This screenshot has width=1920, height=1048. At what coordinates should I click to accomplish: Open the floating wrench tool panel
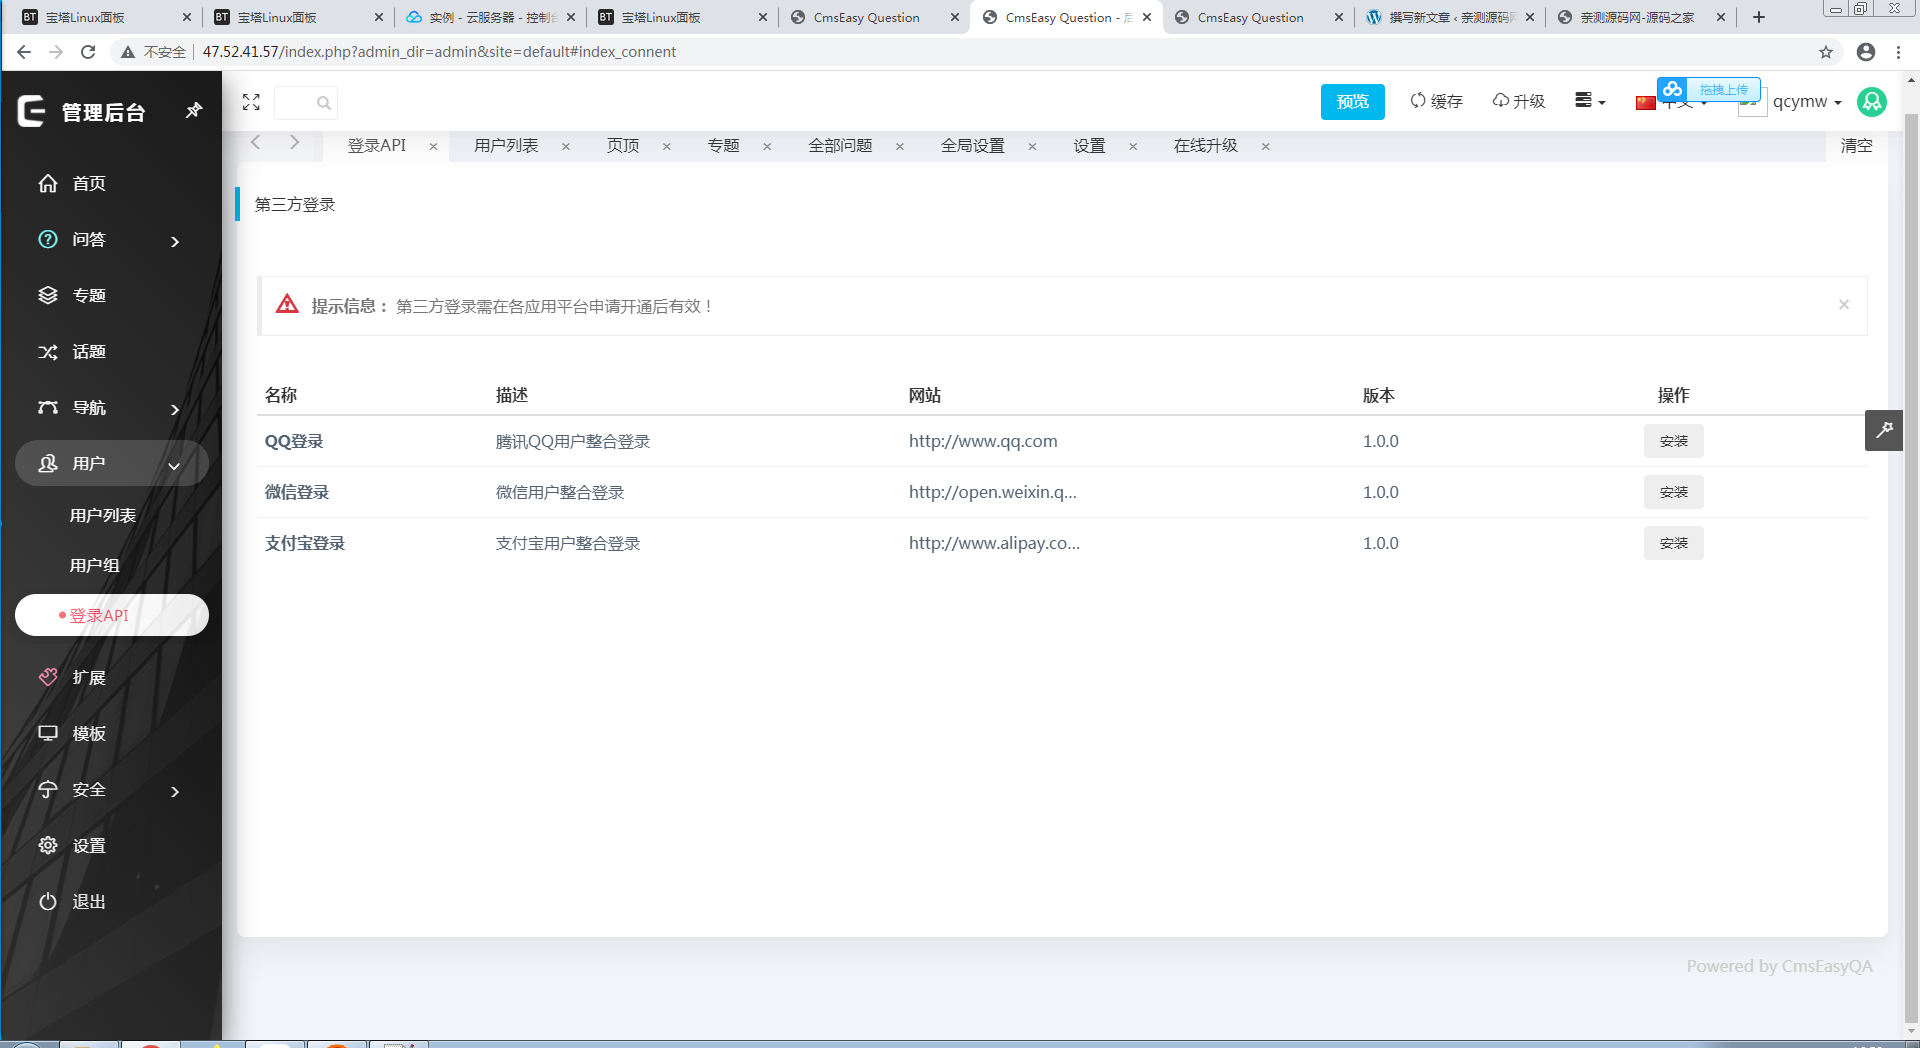tap(1884, 430)
